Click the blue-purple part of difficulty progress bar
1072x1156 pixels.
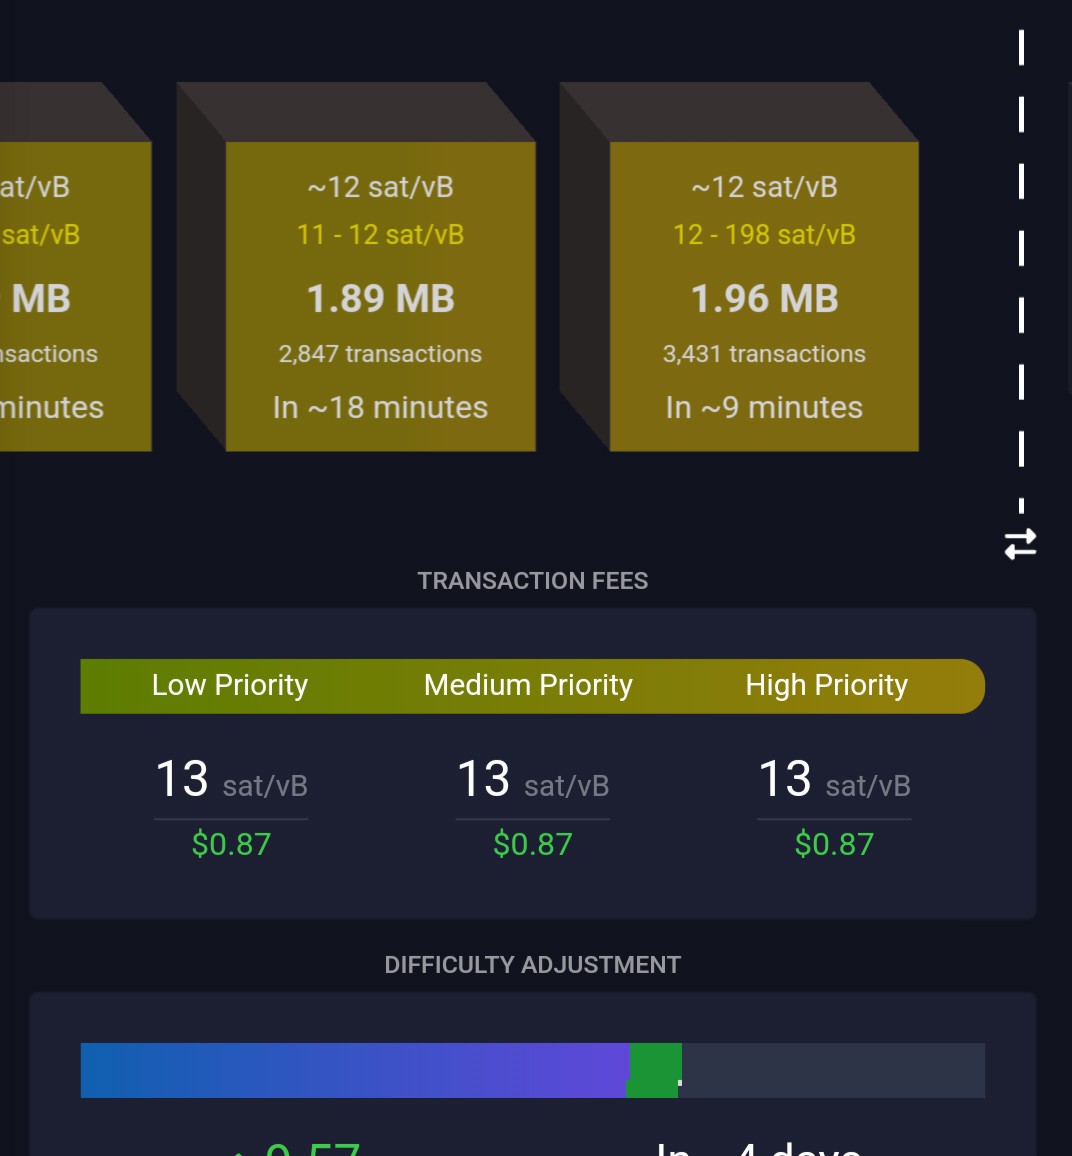pyautogui.click(x=350, y=1070)
